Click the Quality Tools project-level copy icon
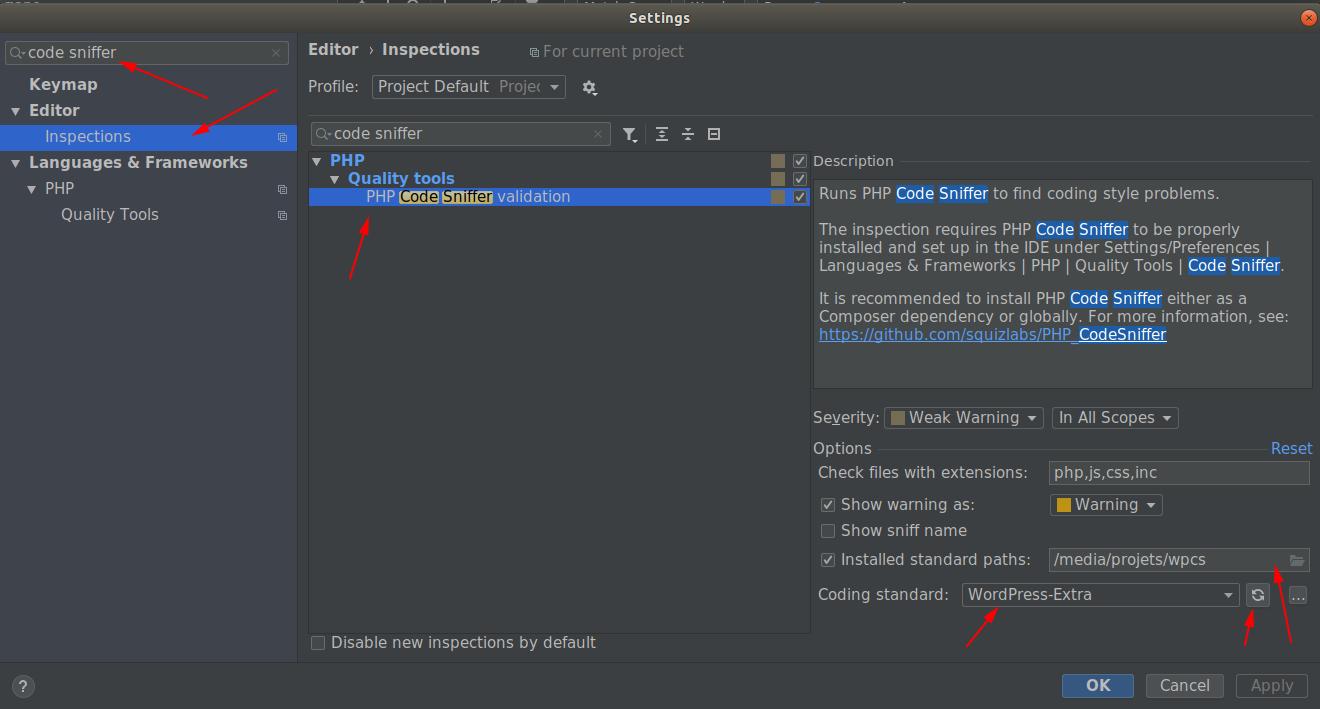The height and width of the screenshot is (709, 1320). tap(282, 215)
